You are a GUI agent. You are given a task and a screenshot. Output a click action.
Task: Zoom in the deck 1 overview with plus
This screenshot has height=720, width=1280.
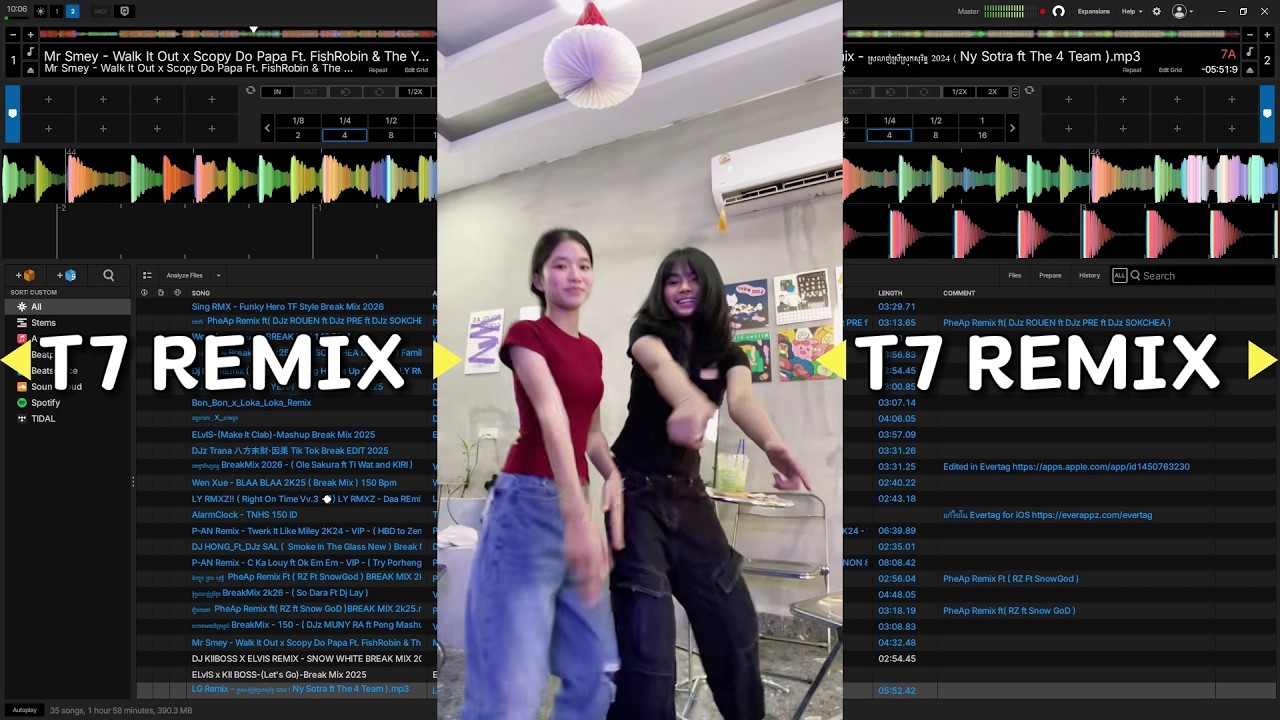(x=30, y=34)
